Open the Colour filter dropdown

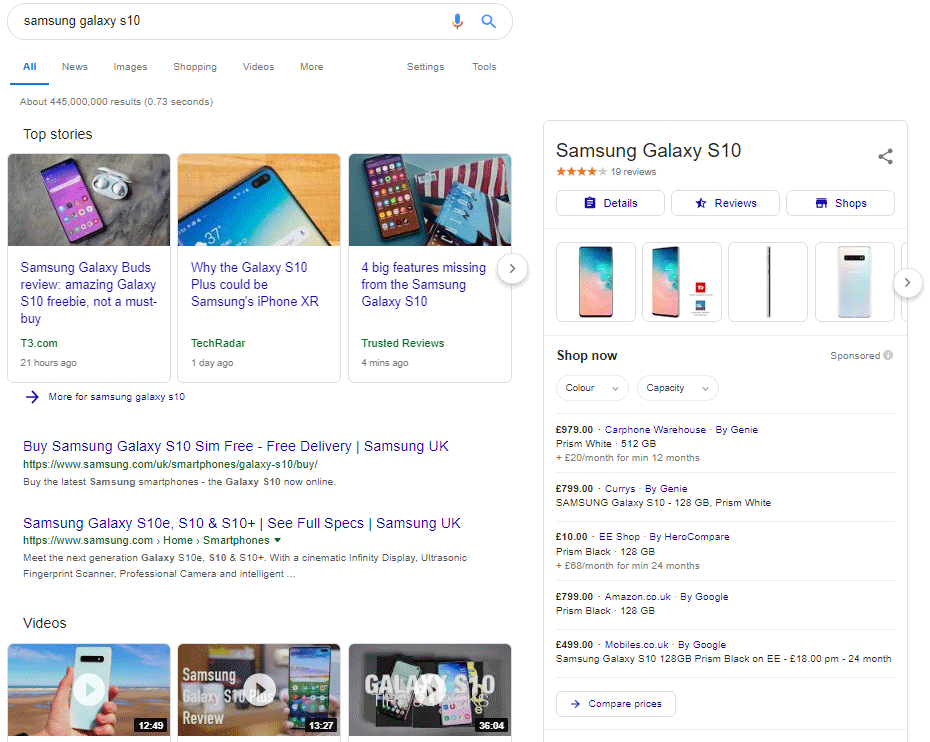[x=592, y=388]
